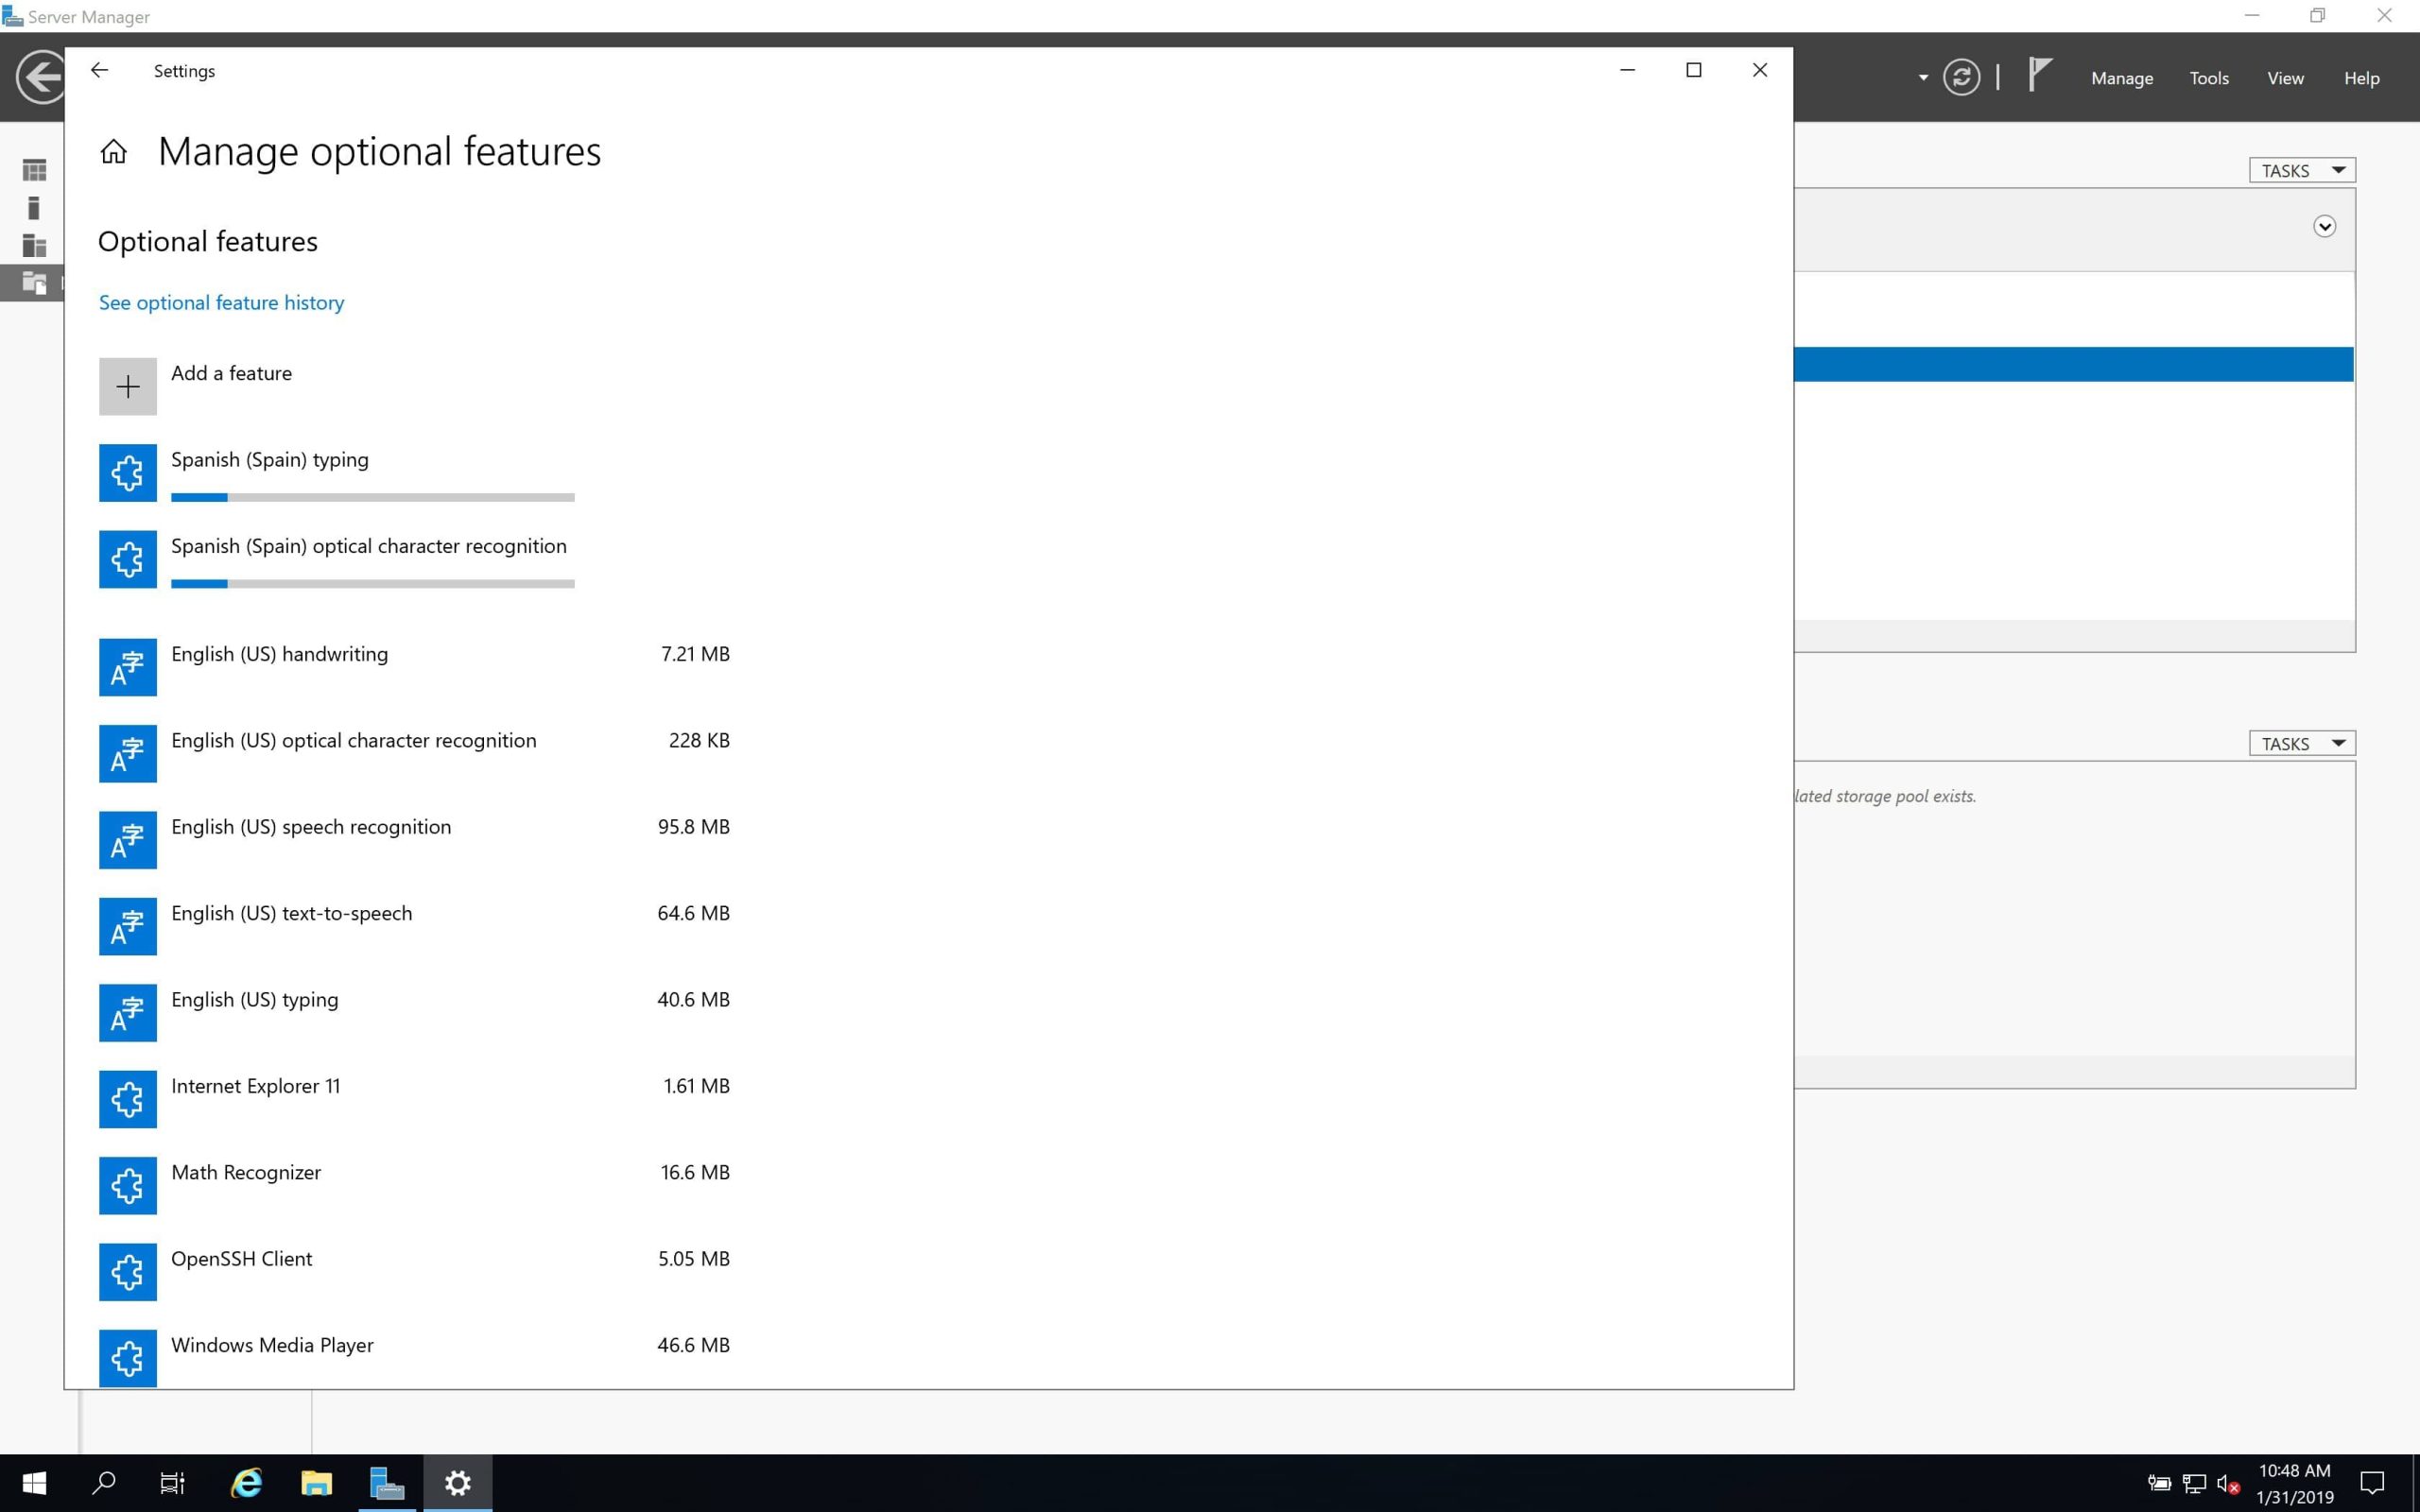Click the Settings back arrow
2420x1512 pixels.
click(99, 70)
